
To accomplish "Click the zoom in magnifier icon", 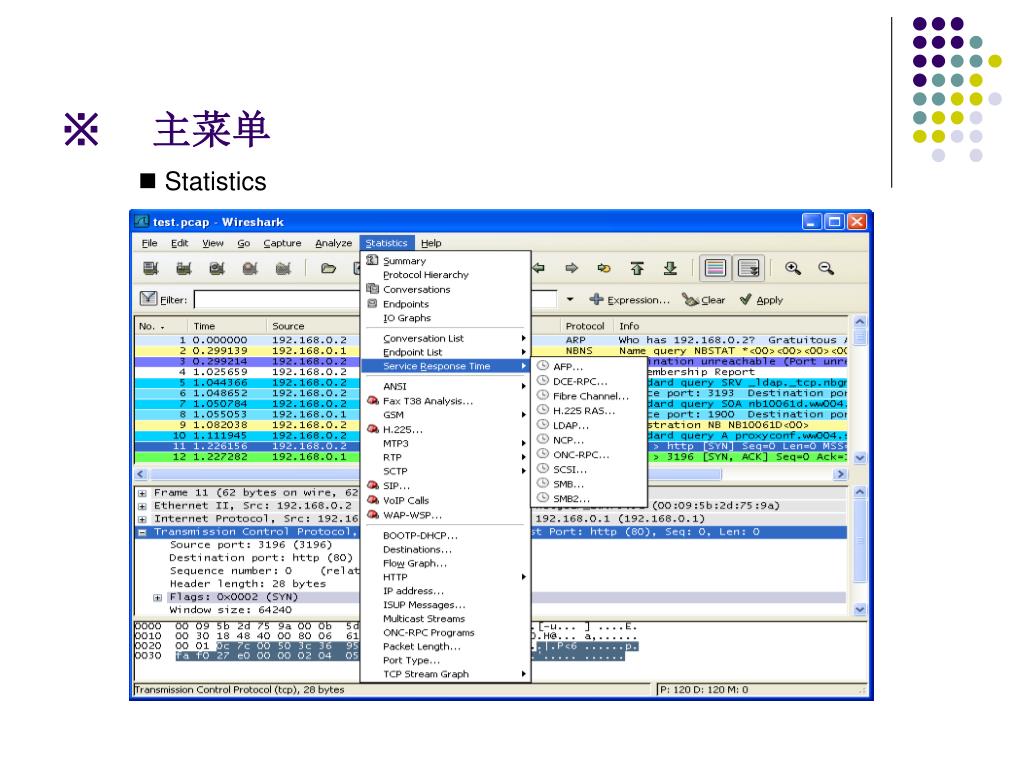I will (793, 268).
